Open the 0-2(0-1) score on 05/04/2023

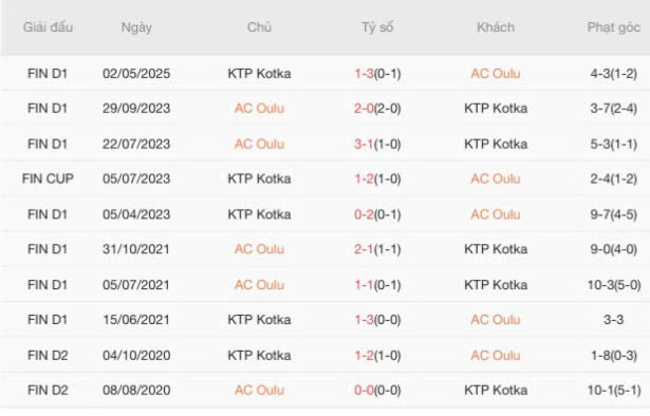(x=377, y=214)
